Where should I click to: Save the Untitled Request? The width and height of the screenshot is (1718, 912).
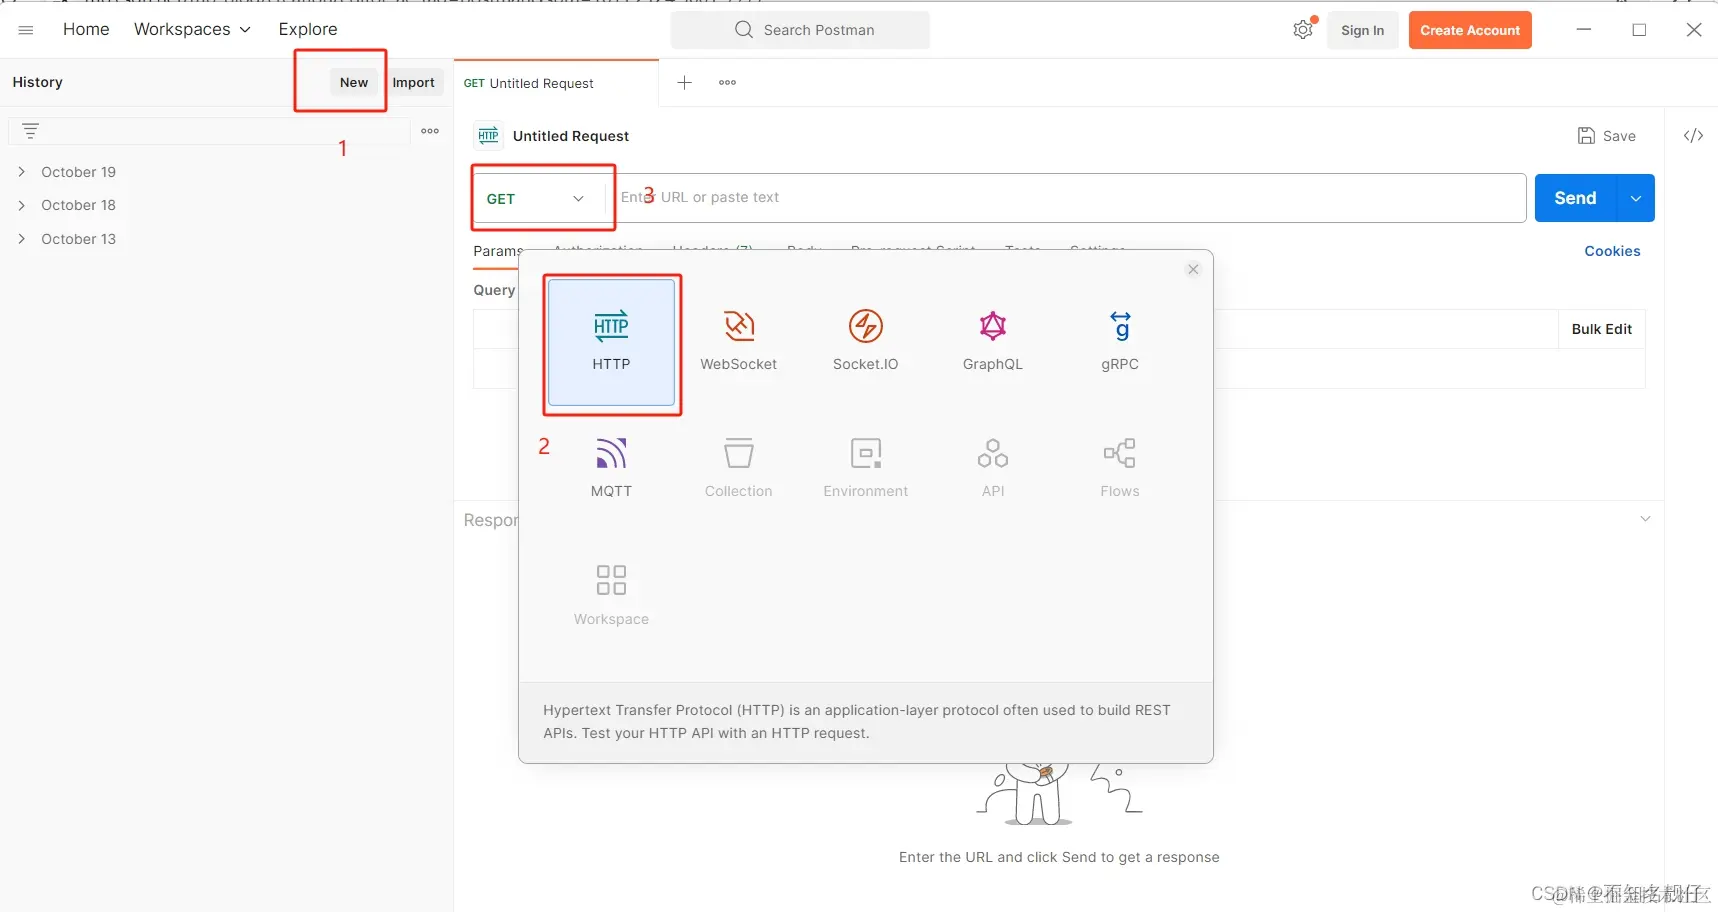[x=1607, y=136]
